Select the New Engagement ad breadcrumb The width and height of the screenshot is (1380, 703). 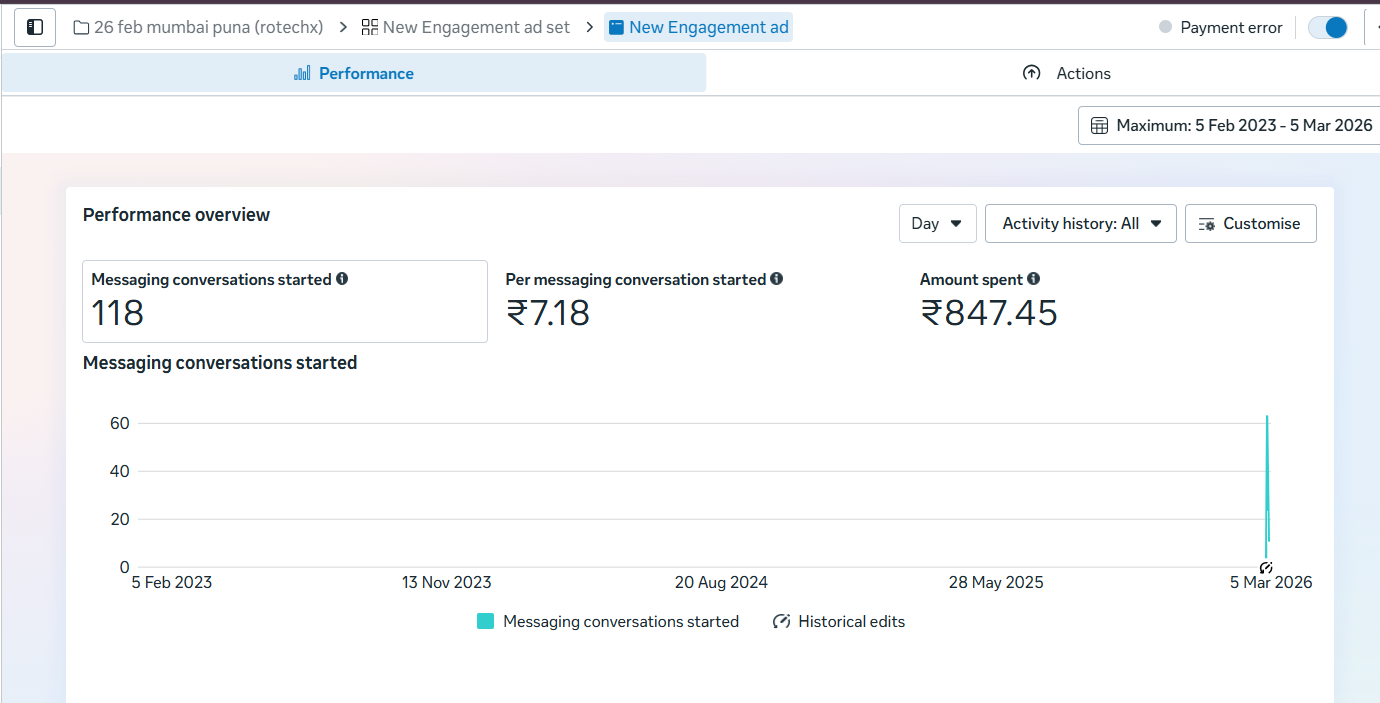pos(698,27)
